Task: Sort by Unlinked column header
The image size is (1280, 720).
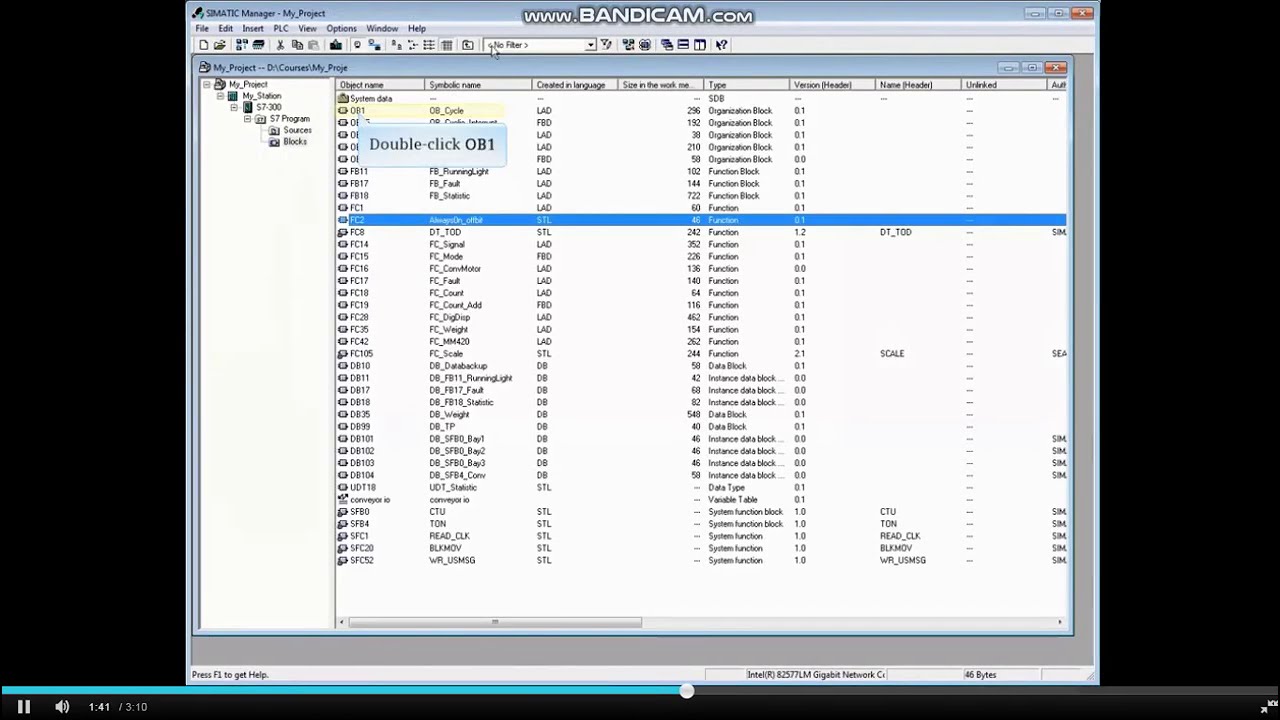Action: [1004, 85]
